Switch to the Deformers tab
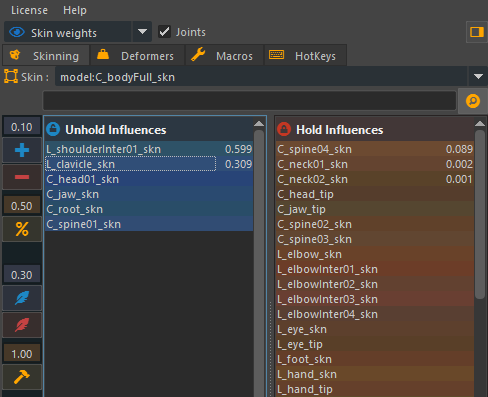This screenshot has width=488, height=397. click(x=137, y=56)
